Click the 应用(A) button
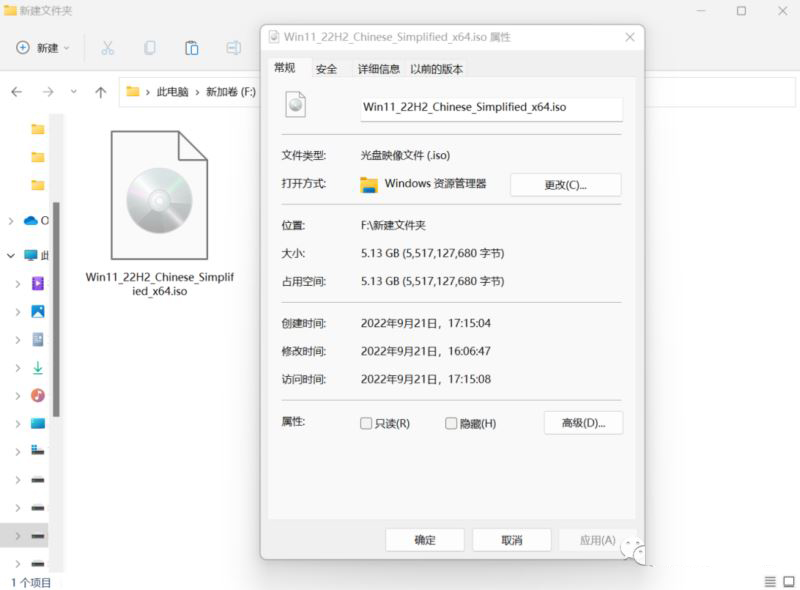This screenshot has height=590, width=800. point(597,540)
